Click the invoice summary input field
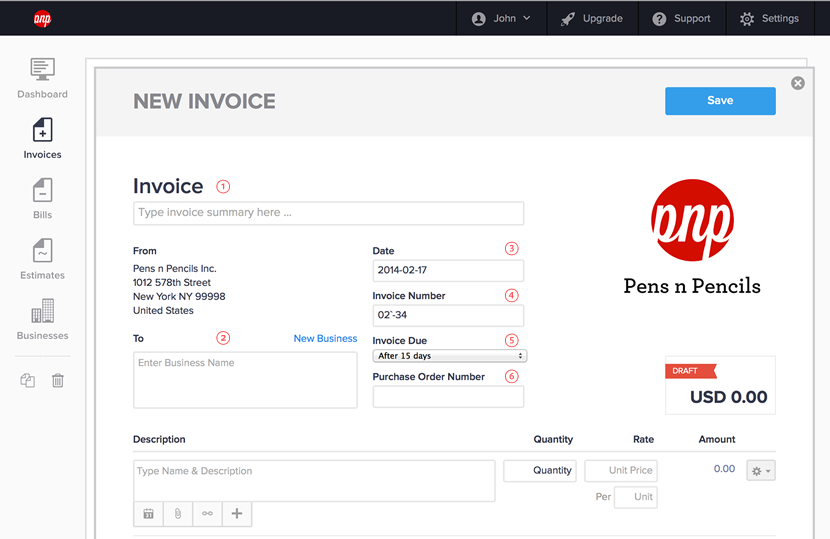 (x=328, y=213)
